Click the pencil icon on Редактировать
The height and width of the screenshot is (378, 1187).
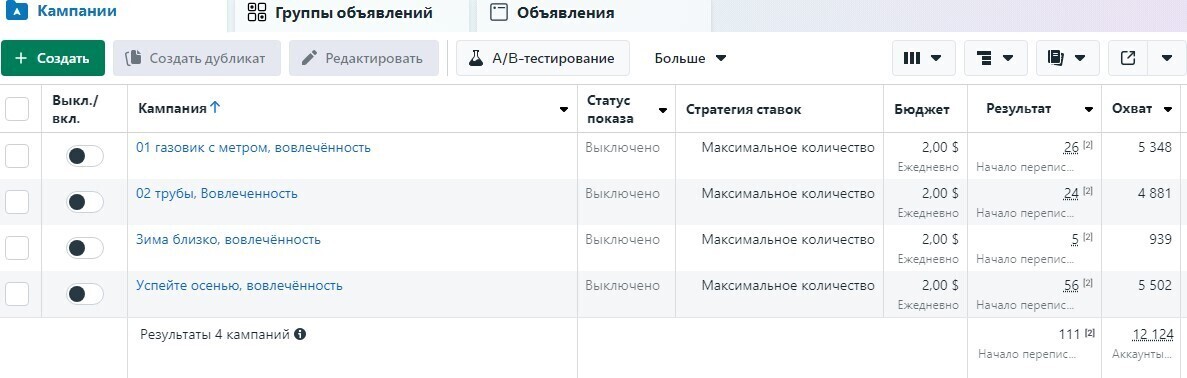coord(309,58)
